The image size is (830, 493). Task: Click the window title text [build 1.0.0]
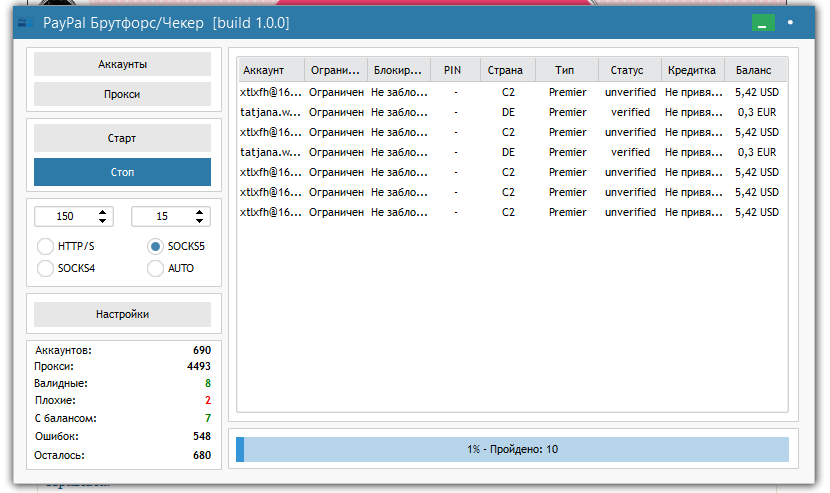click(251, 23)
